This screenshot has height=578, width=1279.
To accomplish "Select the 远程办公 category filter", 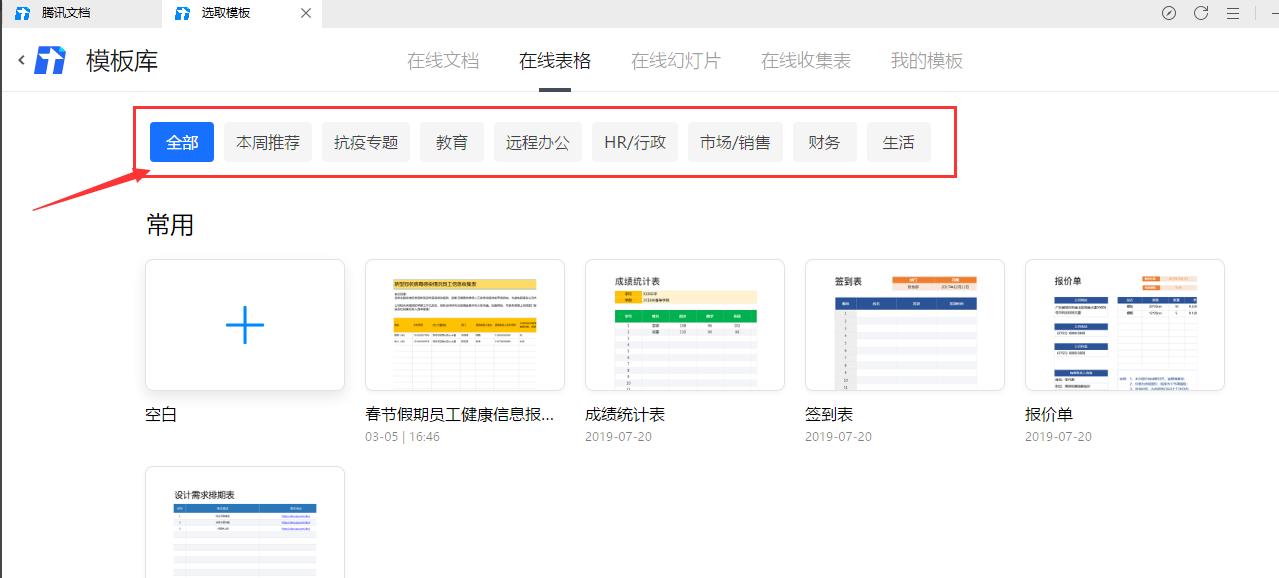I will point(537,141).
